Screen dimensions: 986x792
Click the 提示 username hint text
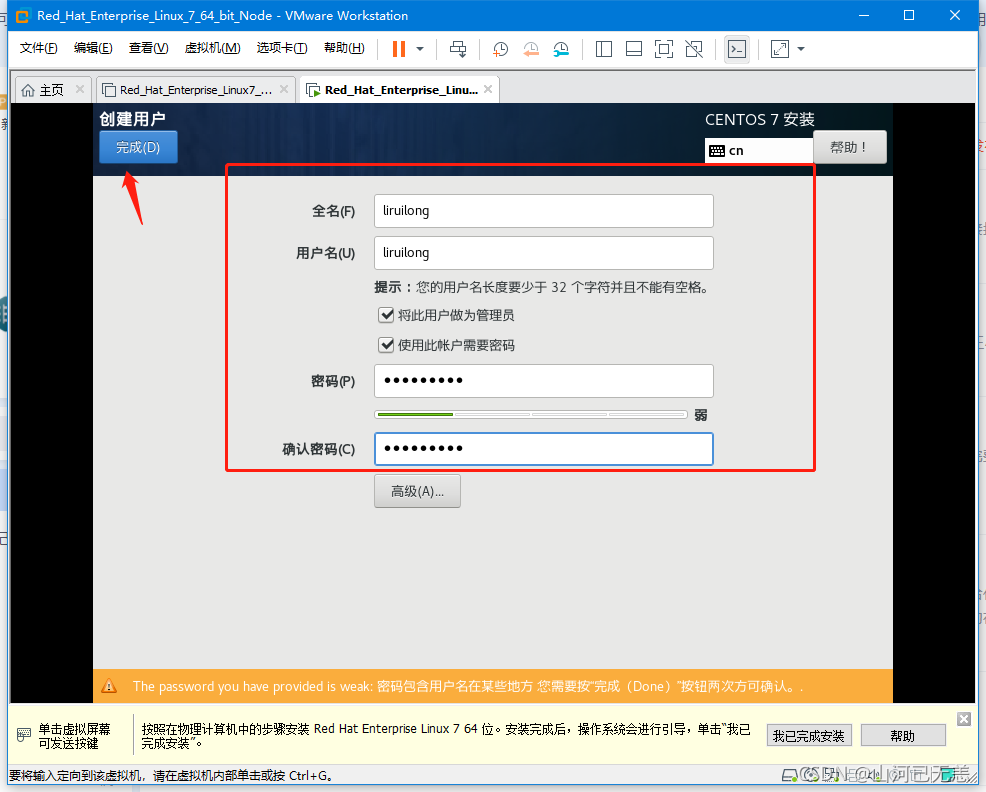[x=543, y=287]
